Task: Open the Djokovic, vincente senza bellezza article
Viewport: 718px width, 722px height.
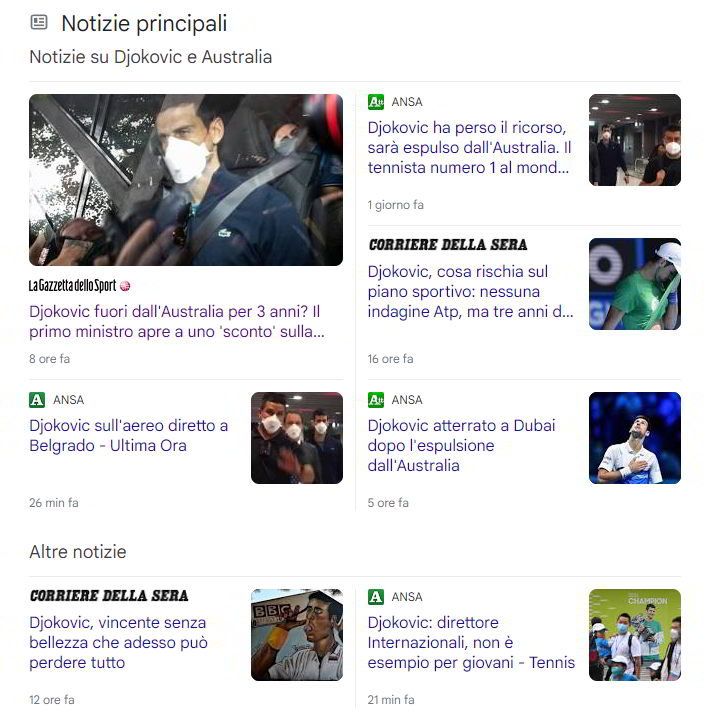Action: tap(118, 642)
